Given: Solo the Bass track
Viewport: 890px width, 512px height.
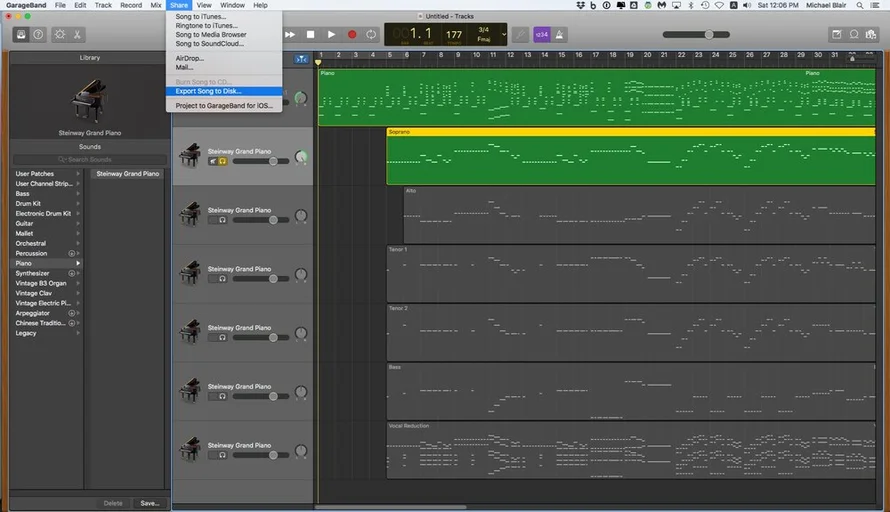Looking at the screenshot, I should (x=222, y=396).
